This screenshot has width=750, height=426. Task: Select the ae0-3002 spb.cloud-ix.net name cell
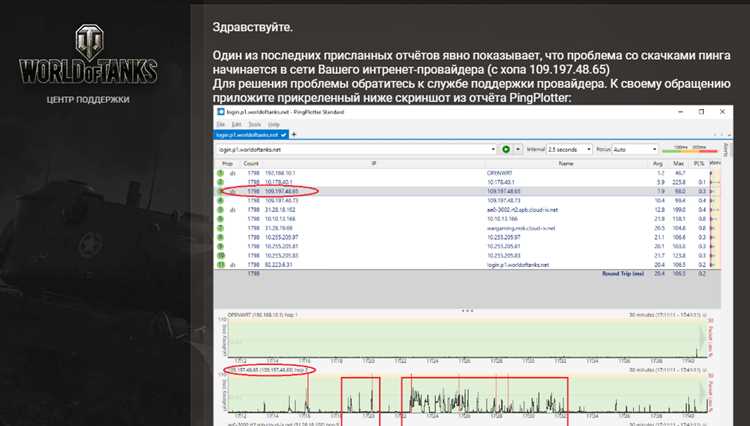click(x=522, y=210)
